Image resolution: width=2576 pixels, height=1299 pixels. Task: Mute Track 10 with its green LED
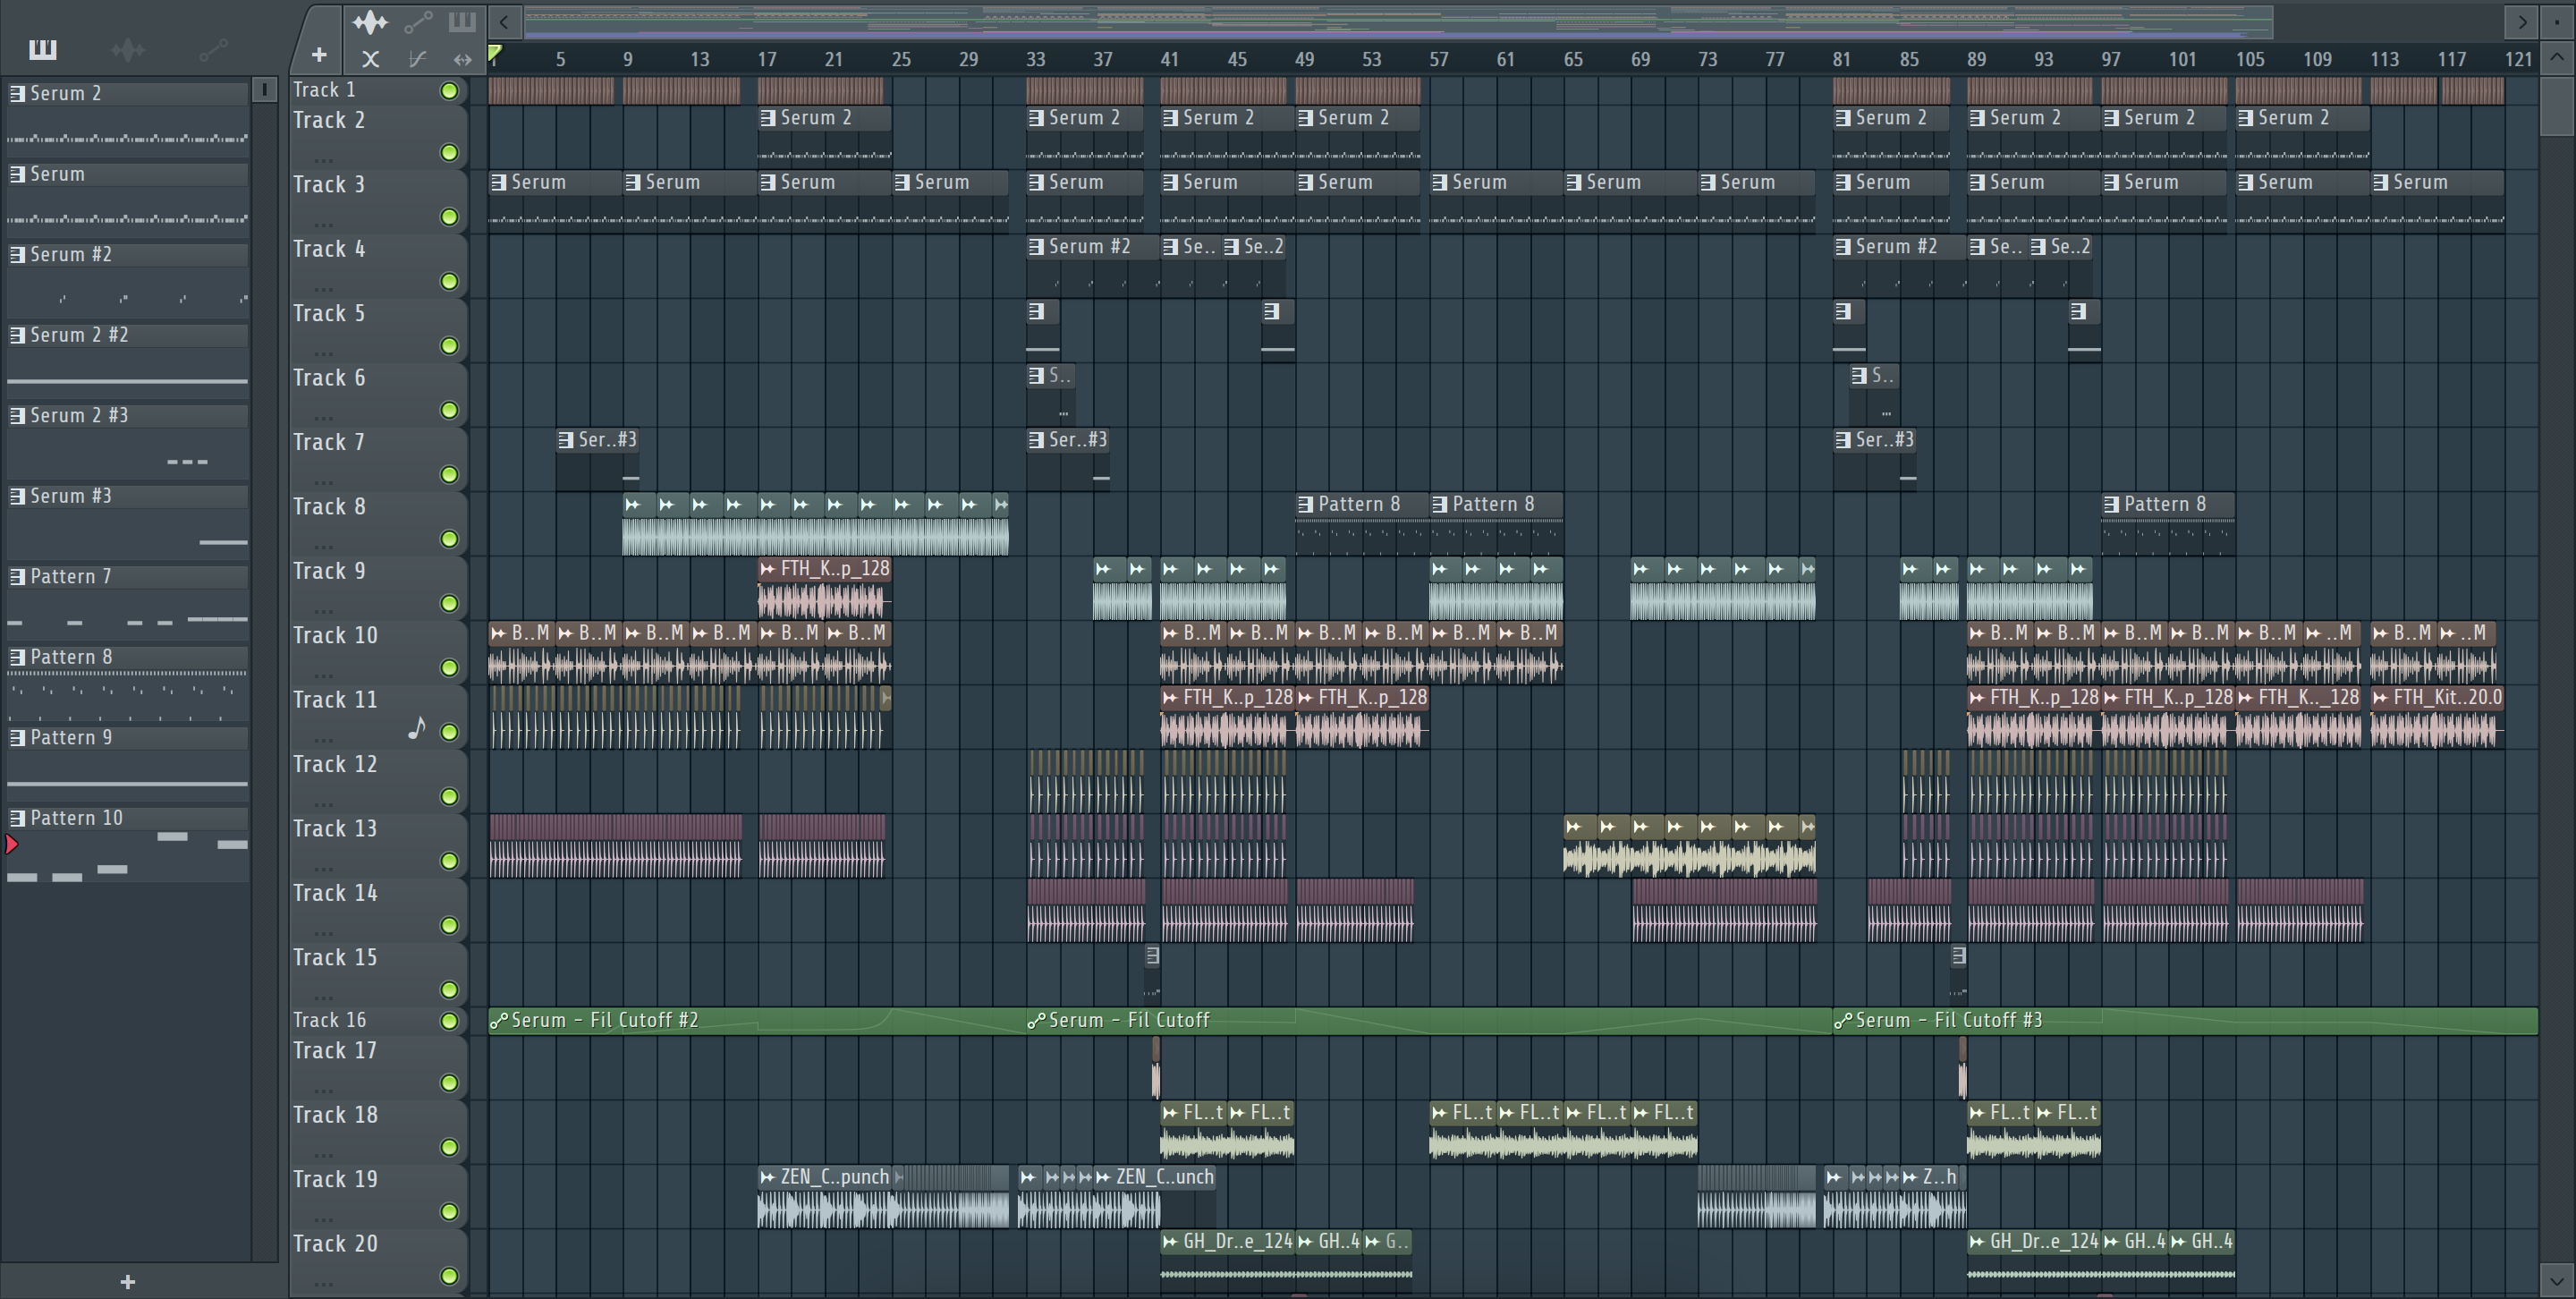449,668
